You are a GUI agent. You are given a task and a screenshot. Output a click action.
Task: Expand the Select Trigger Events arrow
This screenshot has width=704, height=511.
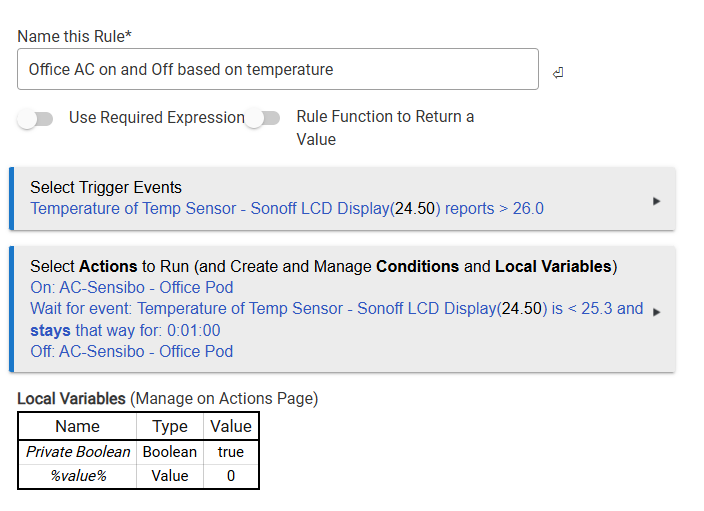656,201
